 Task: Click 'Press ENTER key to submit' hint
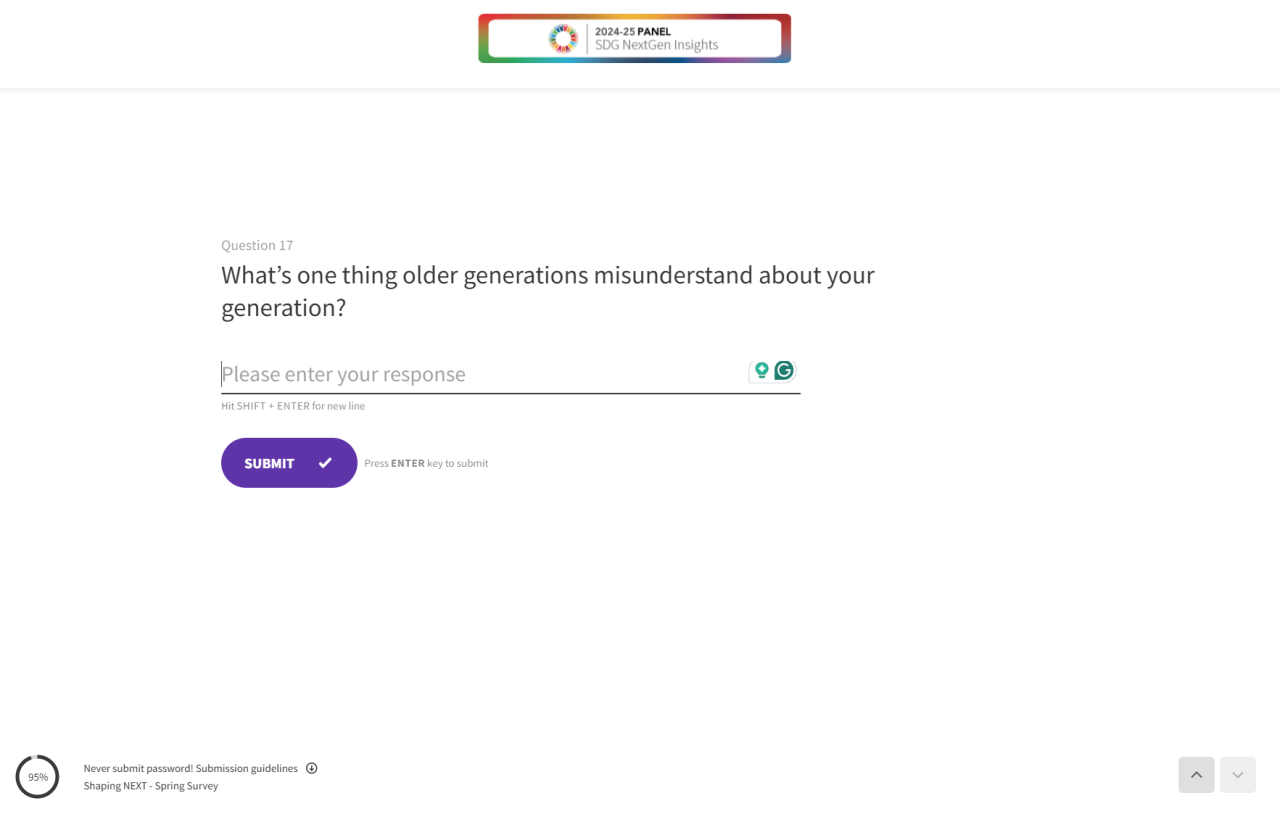(426, 463)
